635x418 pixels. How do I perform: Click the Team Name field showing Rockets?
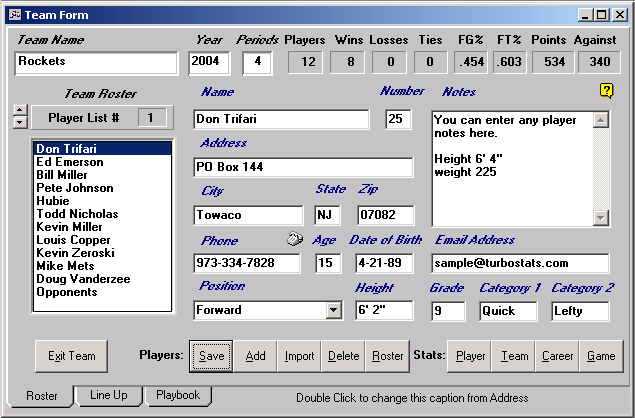click(x=96, y=63)
